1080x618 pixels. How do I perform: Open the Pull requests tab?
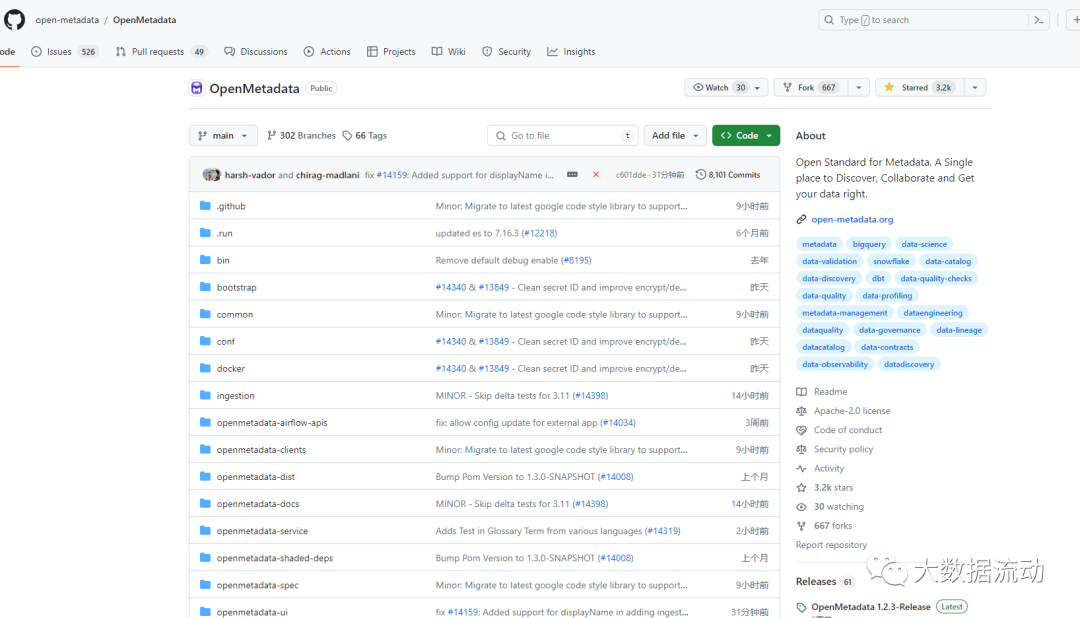click(161, 52)
